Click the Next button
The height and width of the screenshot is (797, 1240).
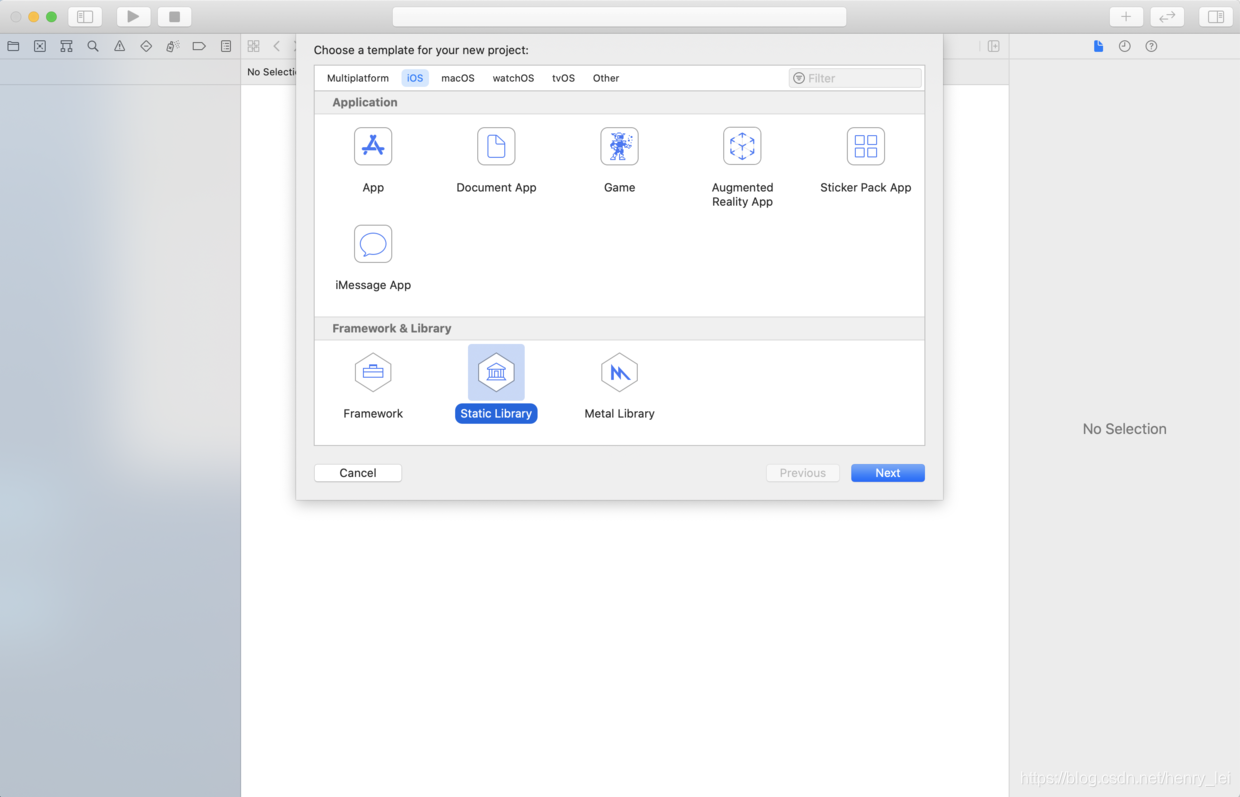(x=888, y=473)
